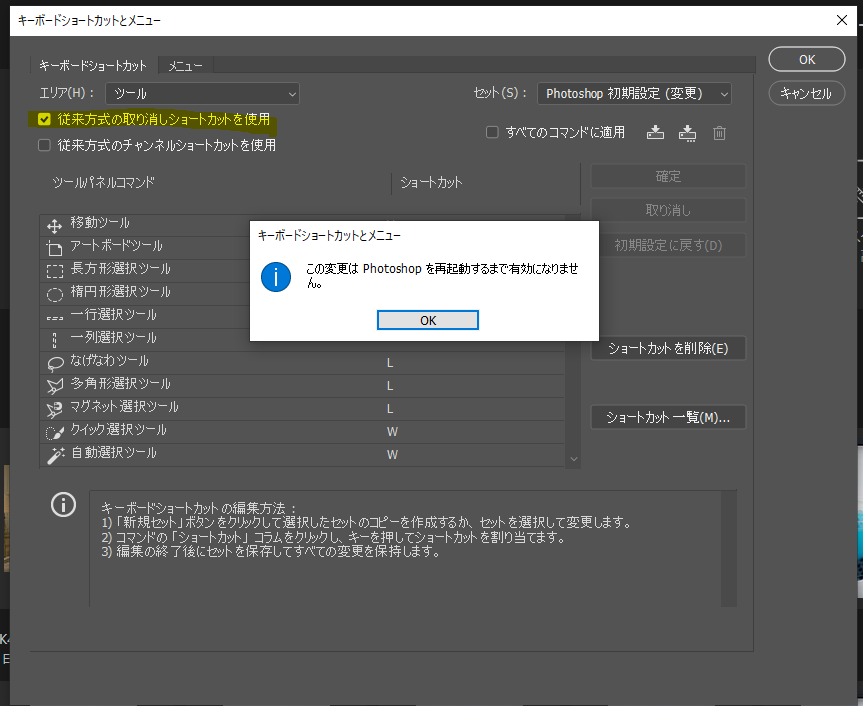
Task: Open the セット dropdown for Photoshop 初期設定
Action: 634,93
